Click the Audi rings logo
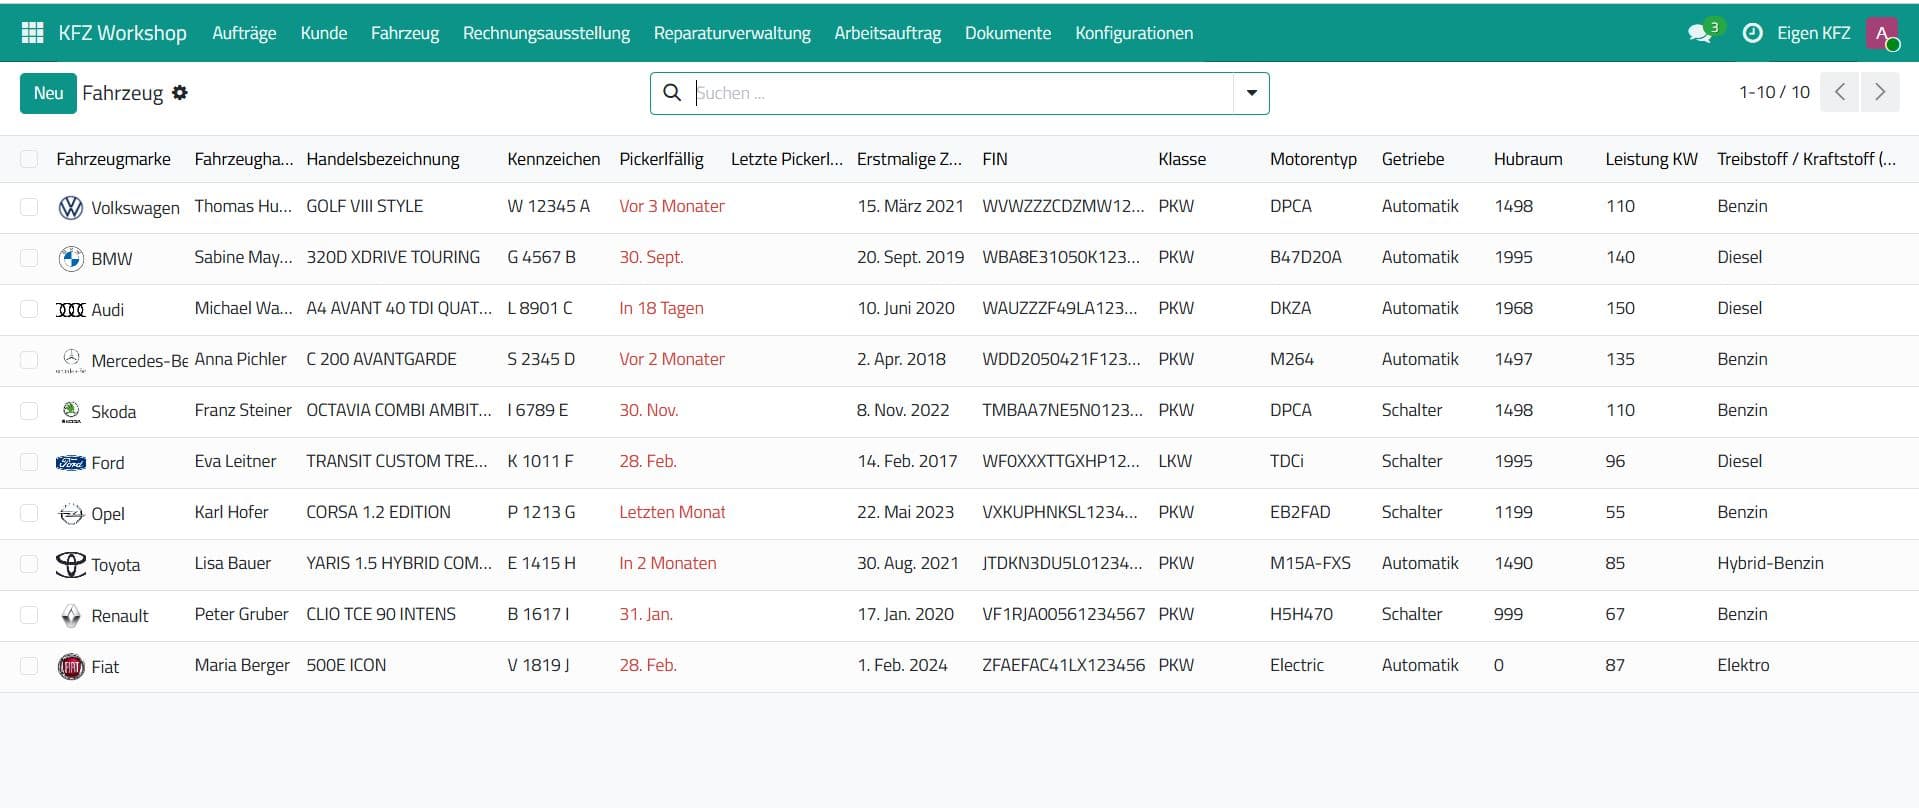The width and height of the screenshot is (1919, 808). click(x=71, y=310)
